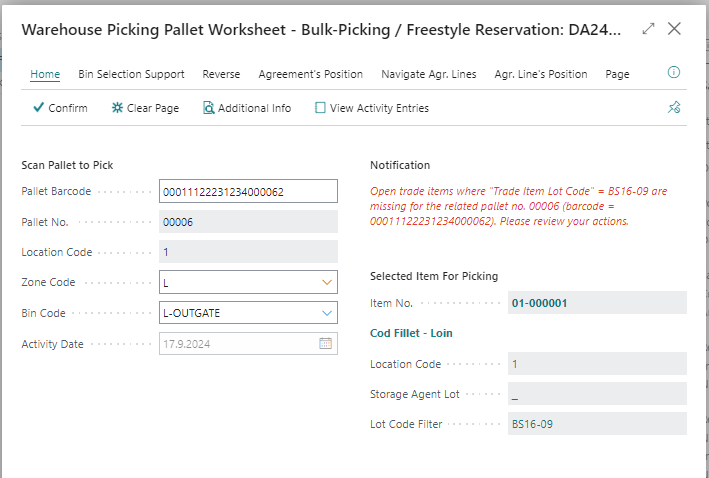Open the Activity Date calendar picker

[325, 344]
